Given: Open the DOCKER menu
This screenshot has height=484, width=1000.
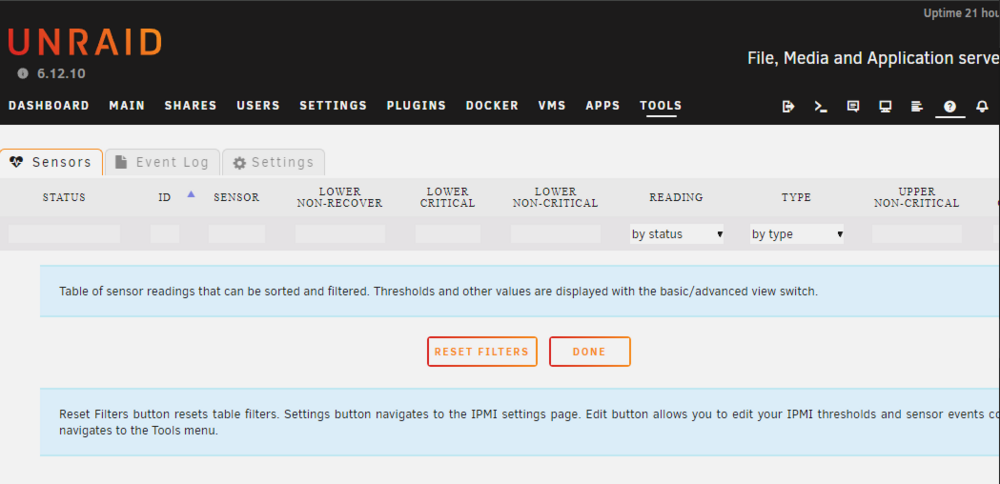Looking at the screenshot, I should [x=492, y=106].
